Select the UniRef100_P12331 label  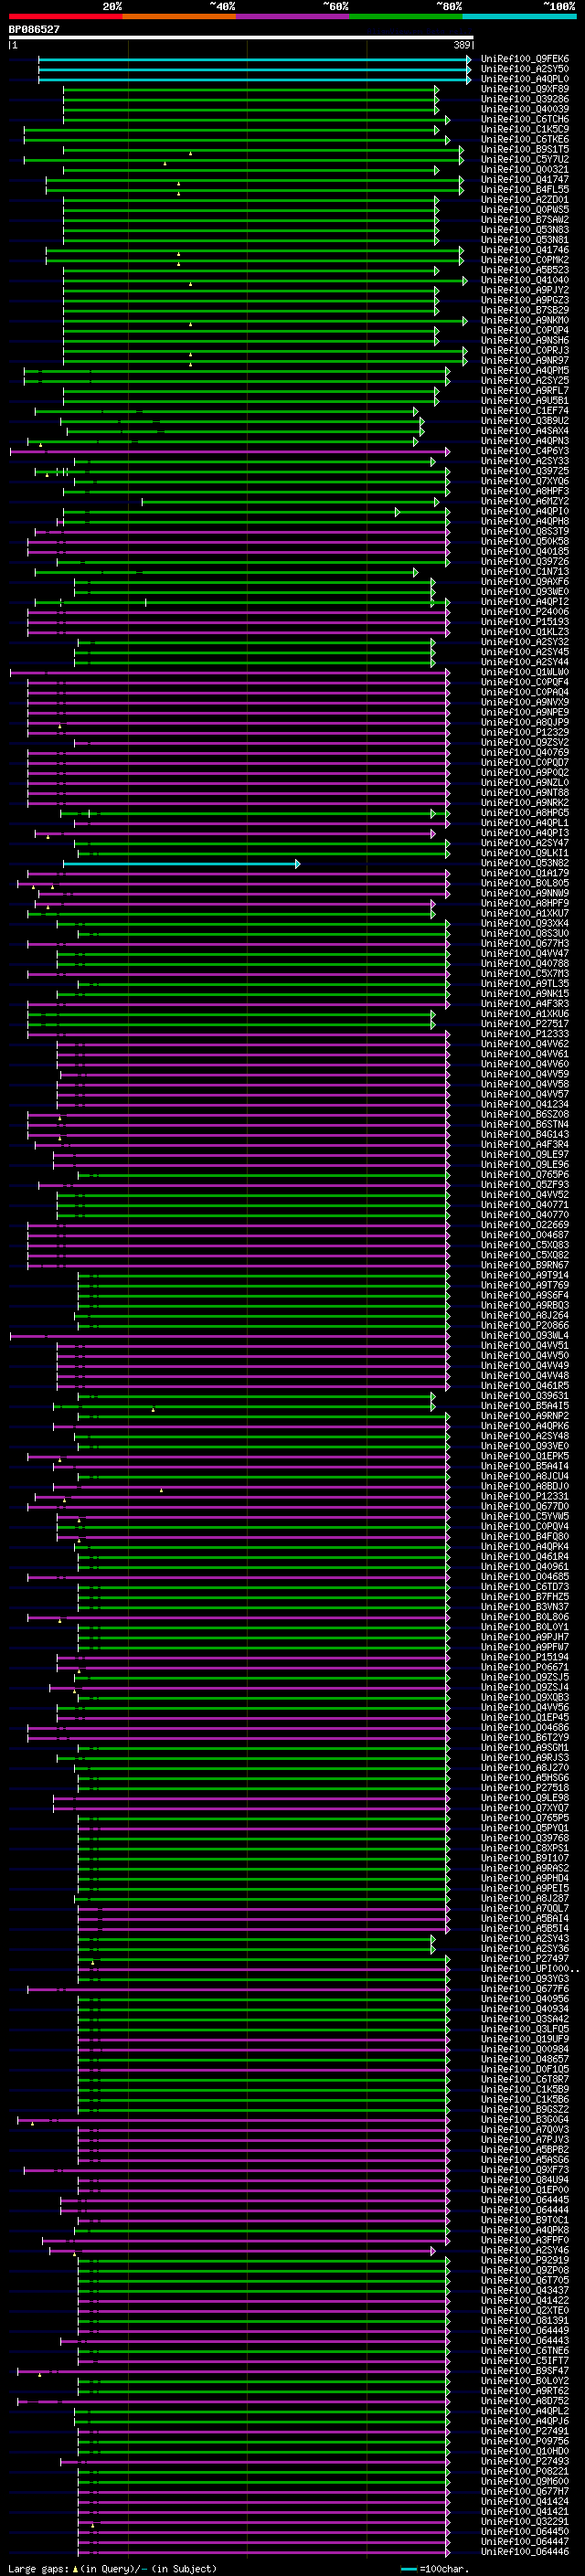[x=524, y=1497]
